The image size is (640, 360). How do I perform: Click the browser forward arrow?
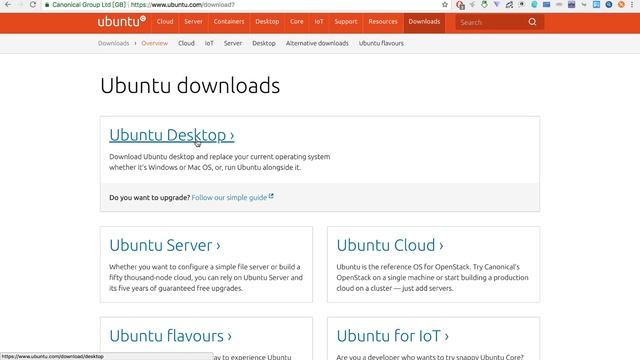pyautogui.click(x=20, y=4)
